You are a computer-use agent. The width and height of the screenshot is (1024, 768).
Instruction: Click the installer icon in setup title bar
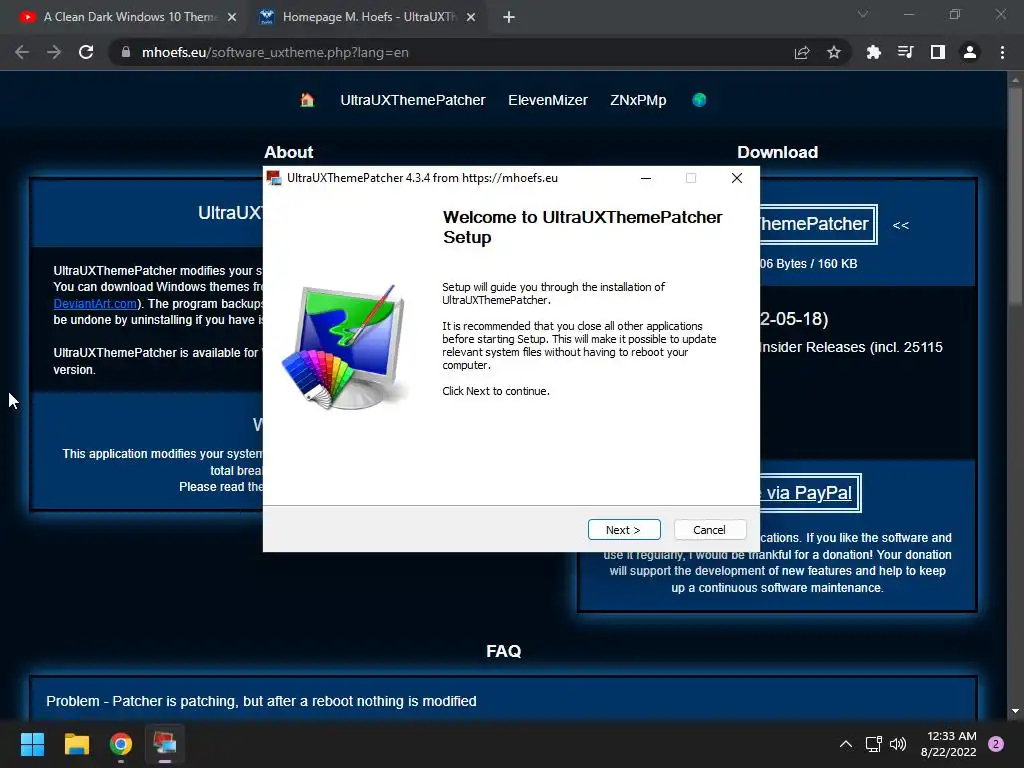point(274,178)
